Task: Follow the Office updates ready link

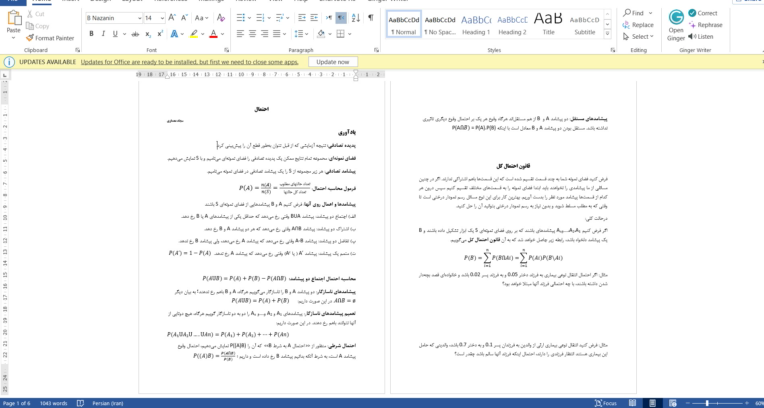Action: (x=190, y=62)
